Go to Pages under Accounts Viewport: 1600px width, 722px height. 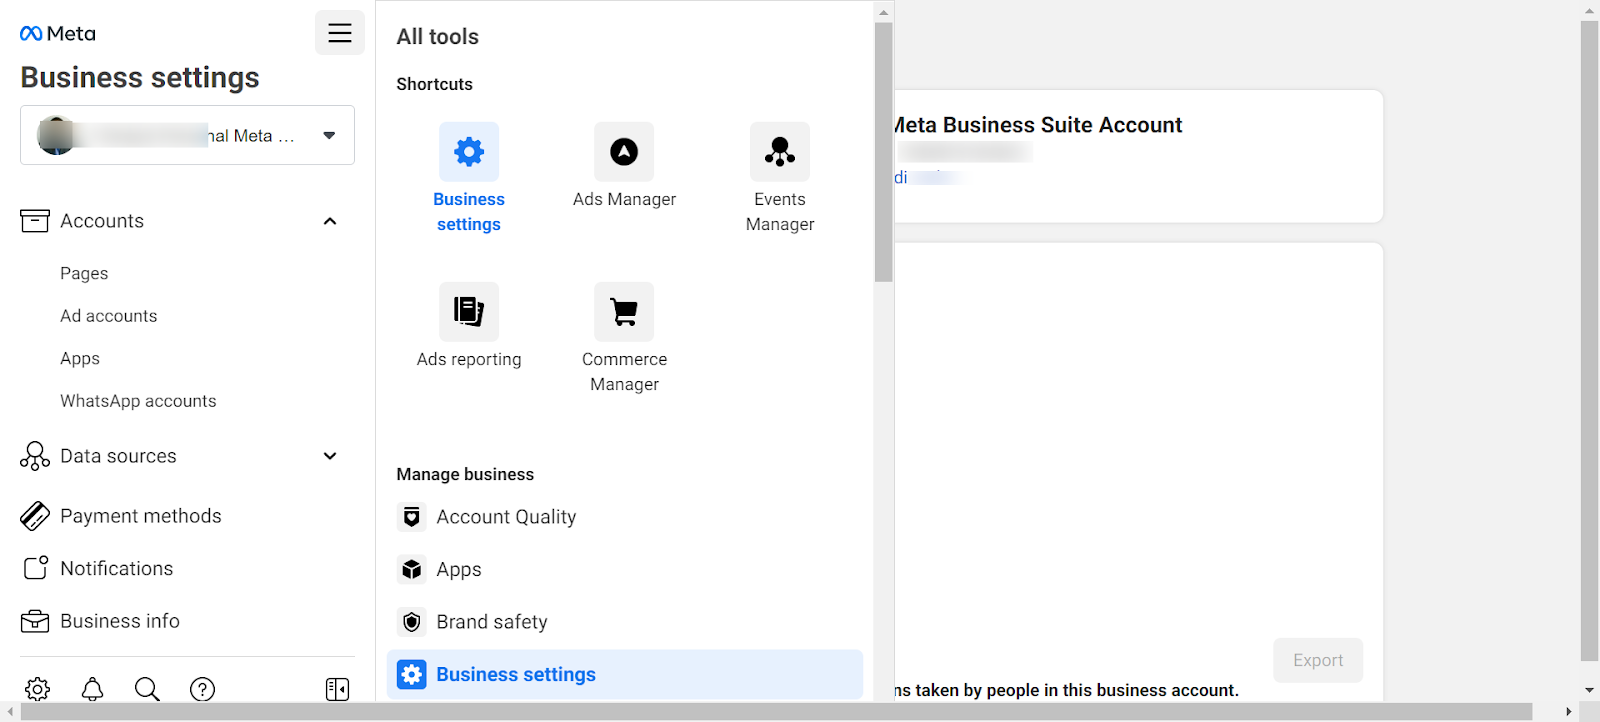pyautogui.click(x=84, y=273)
